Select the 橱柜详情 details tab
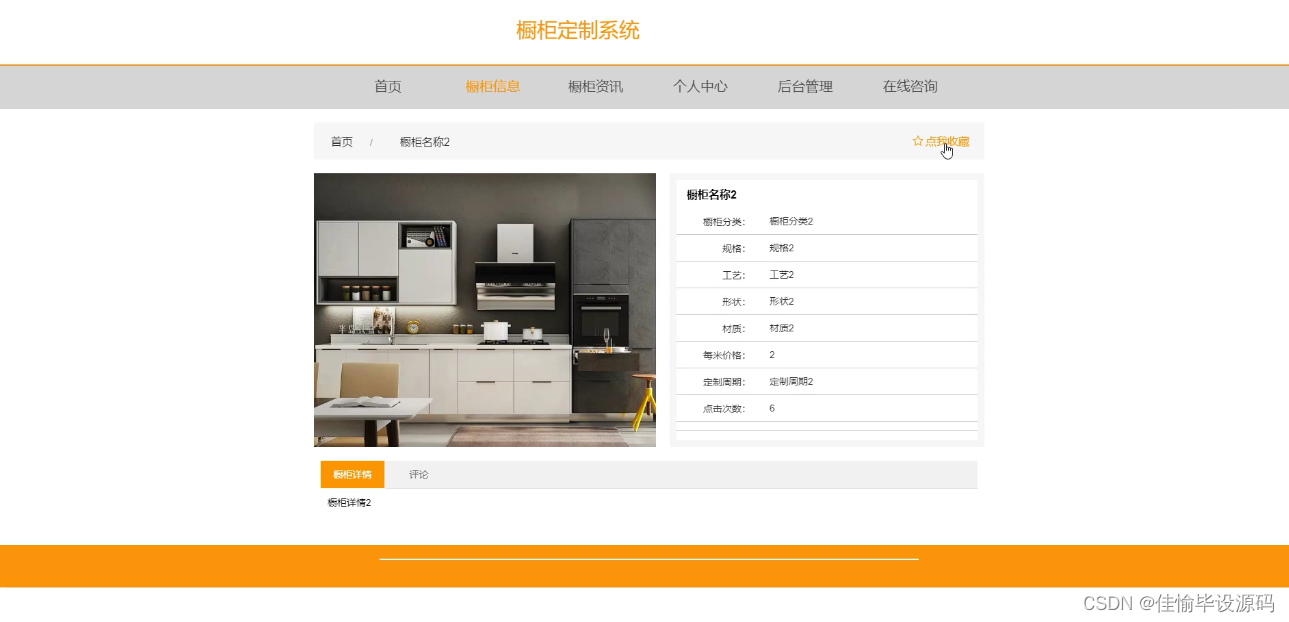1289x622 pixels. pos(350,474)
